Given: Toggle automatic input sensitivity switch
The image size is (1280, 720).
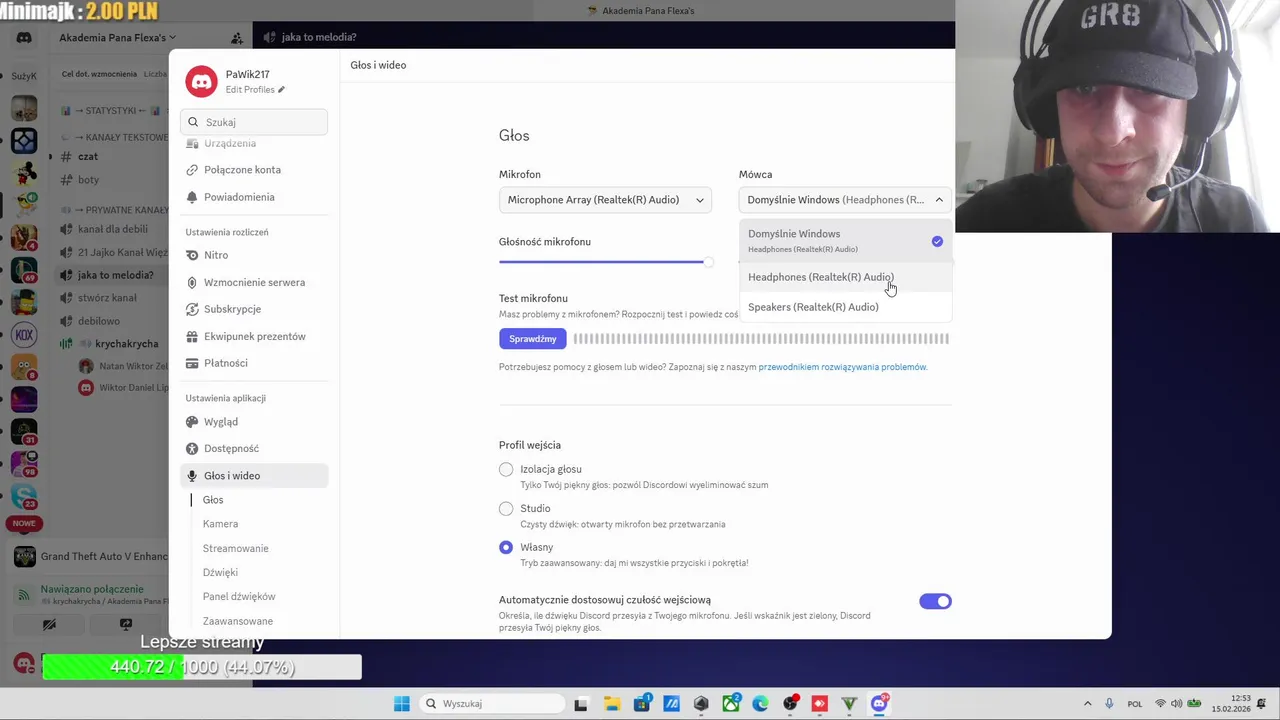Looking at the screenshot, I should pyautogui.click(x=935, y=601).
